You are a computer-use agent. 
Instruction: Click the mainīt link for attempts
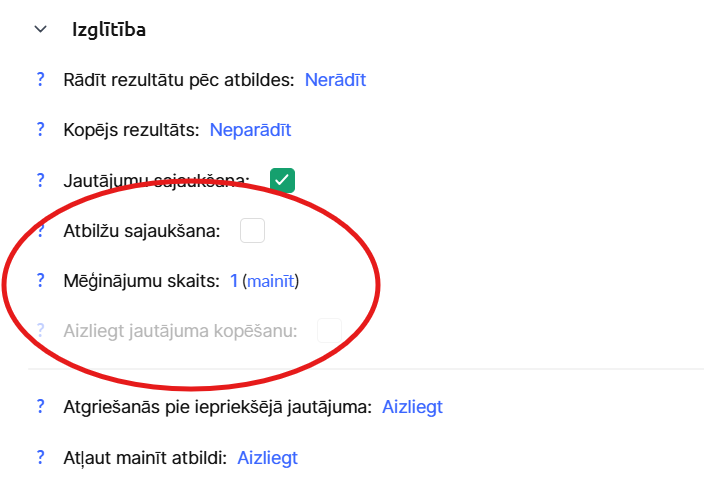coord(271,281)
